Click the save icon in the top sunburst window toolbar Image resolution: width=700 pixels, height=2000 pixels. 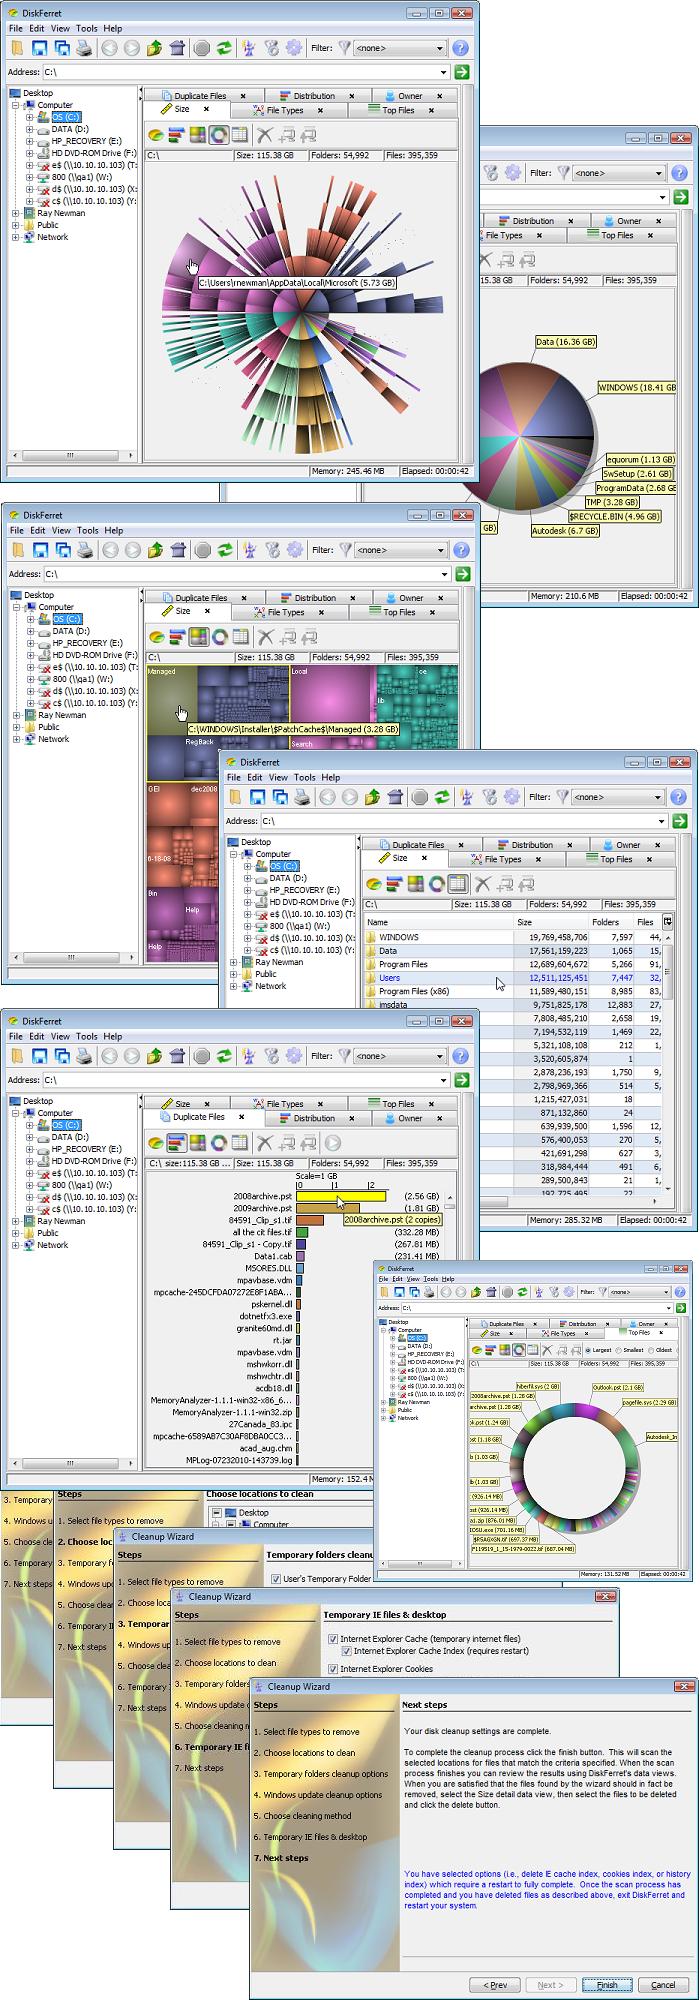coord(40,48)
